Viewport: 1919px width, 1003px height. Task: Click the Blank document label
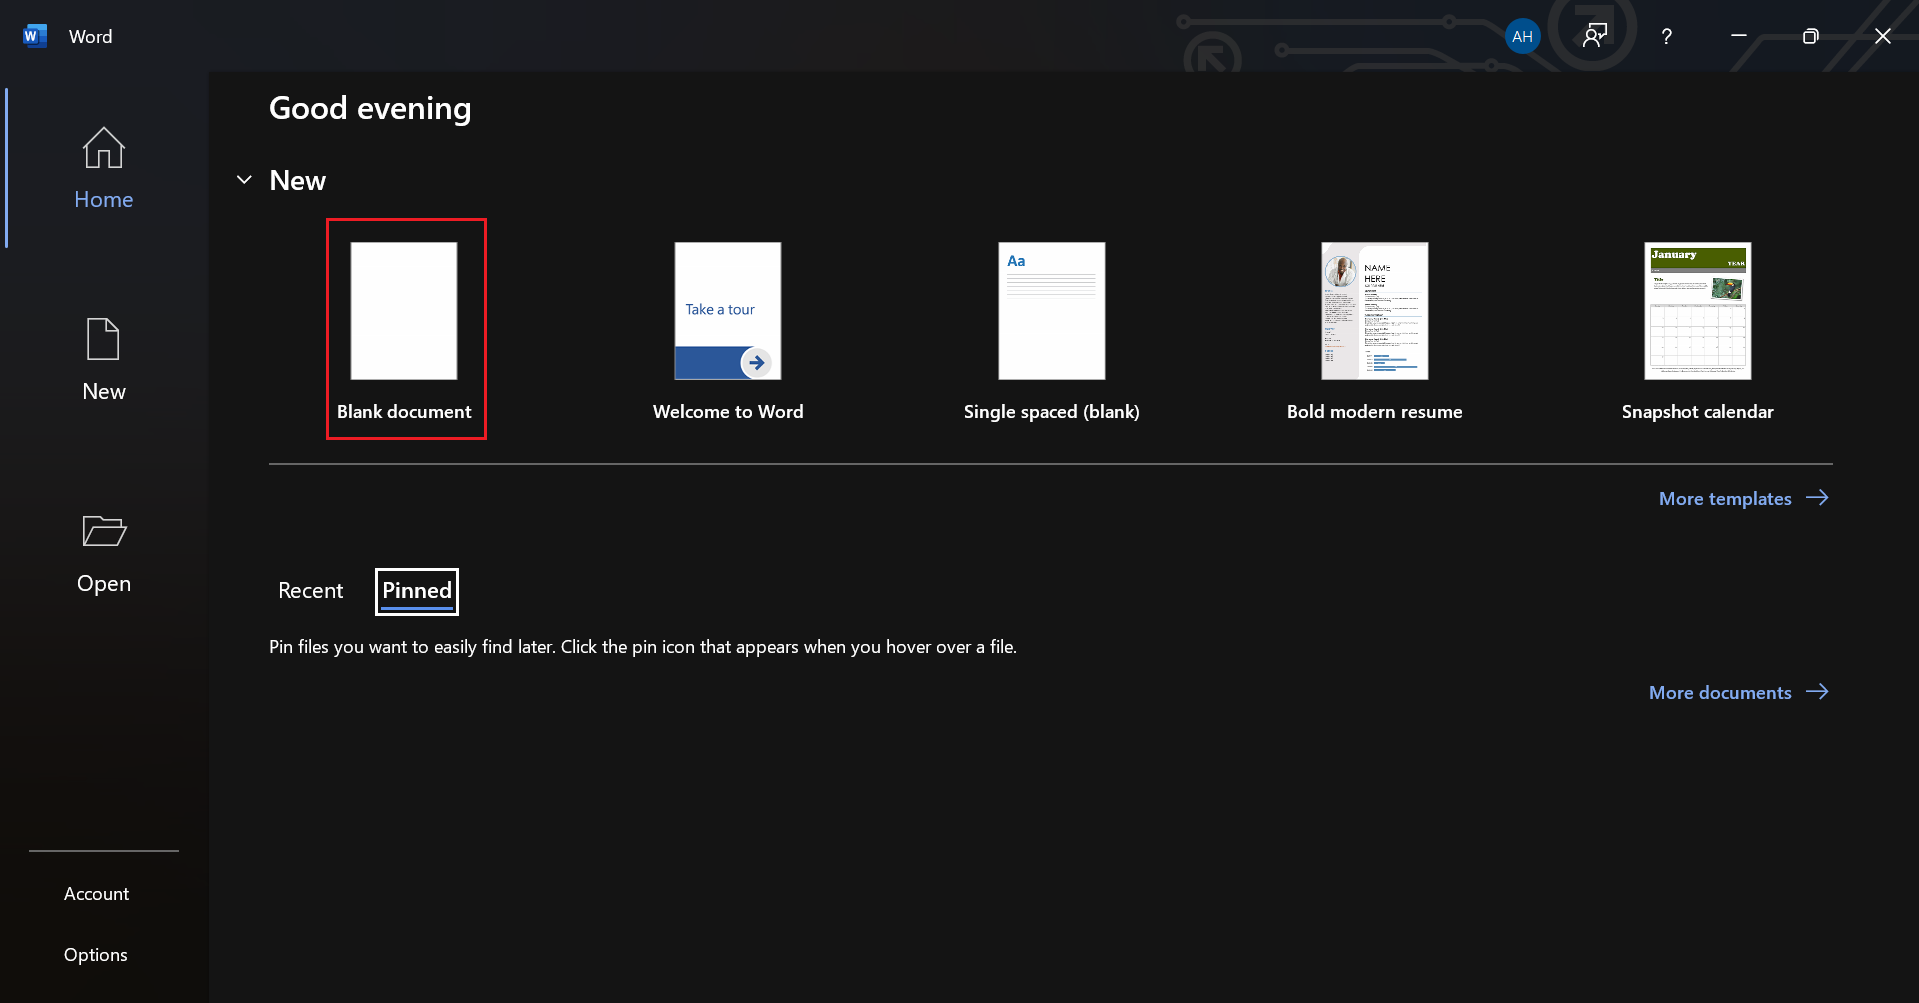[x=404, y=412]
